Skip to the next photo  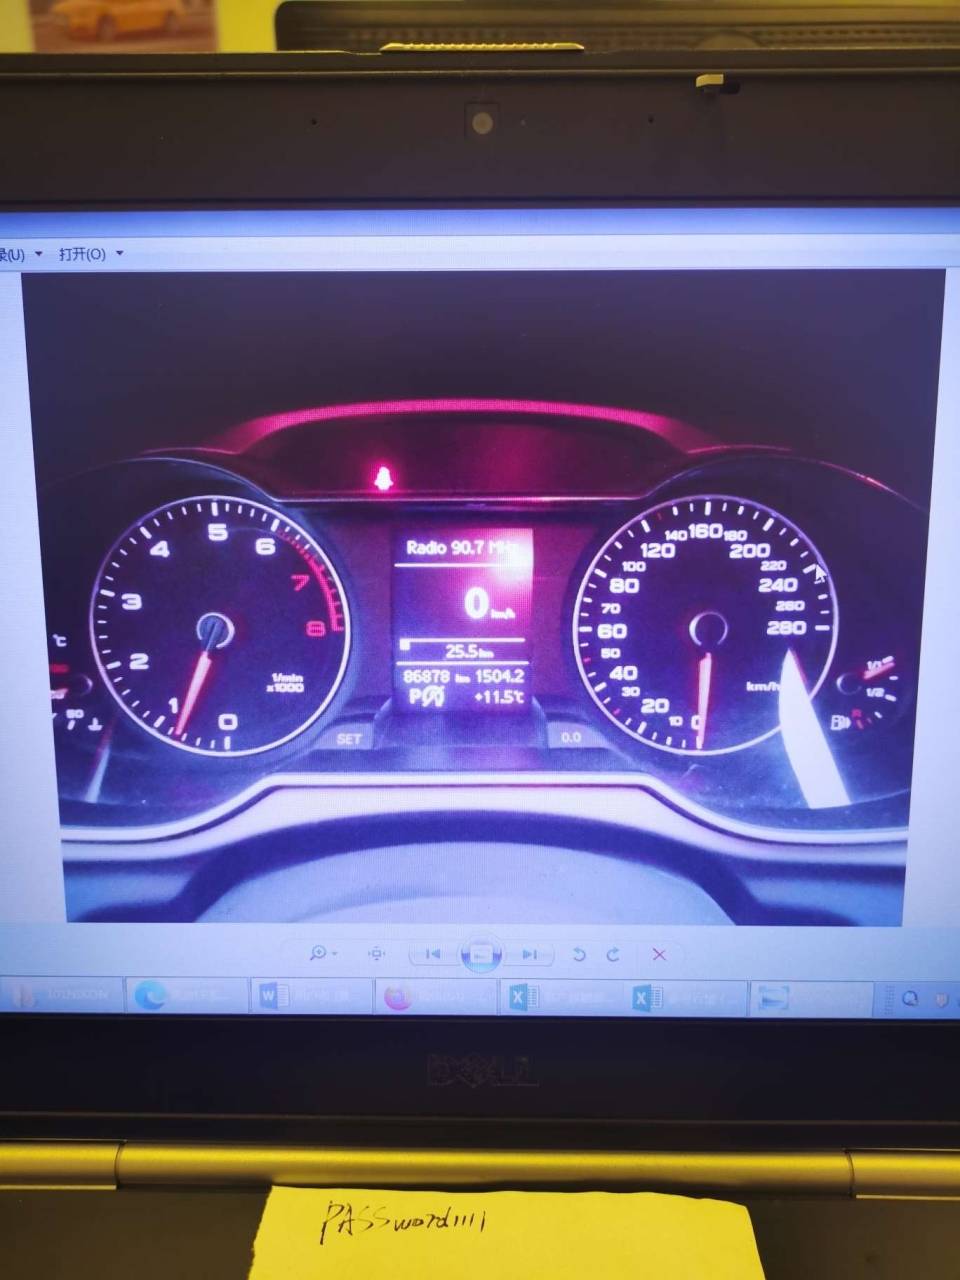(529, 954)
